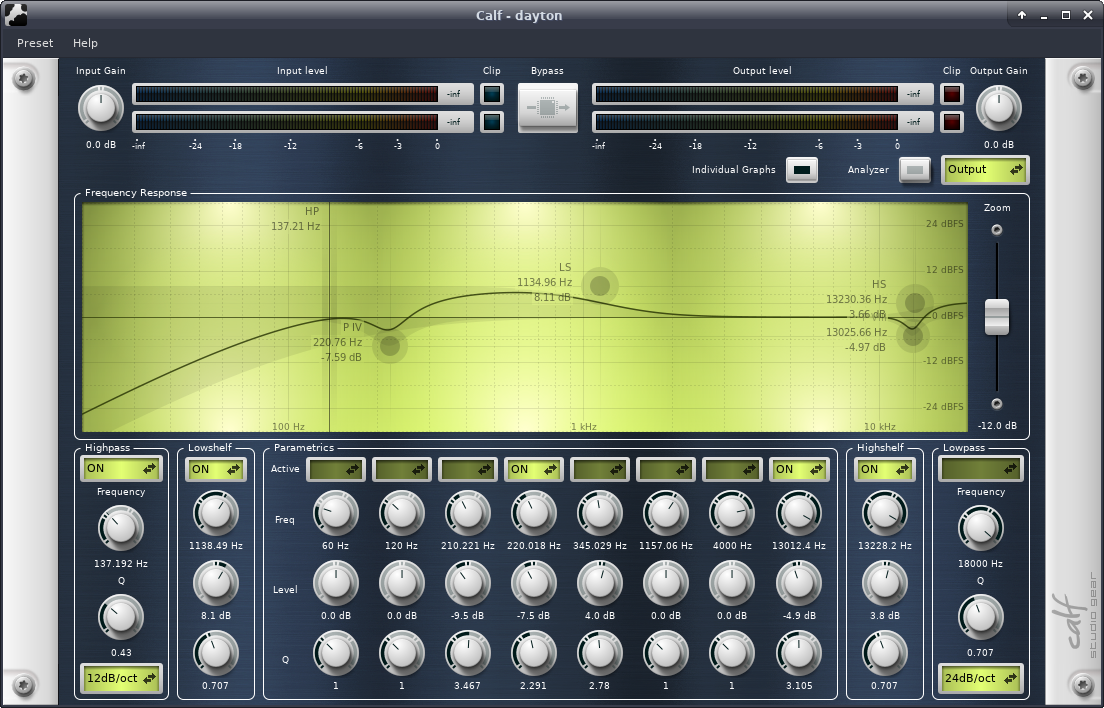Image resolution: width=1104 pixels, height=708 pixels.
Task: Disable the fourth parametric band ON toggle
Action: pos(534,469)
